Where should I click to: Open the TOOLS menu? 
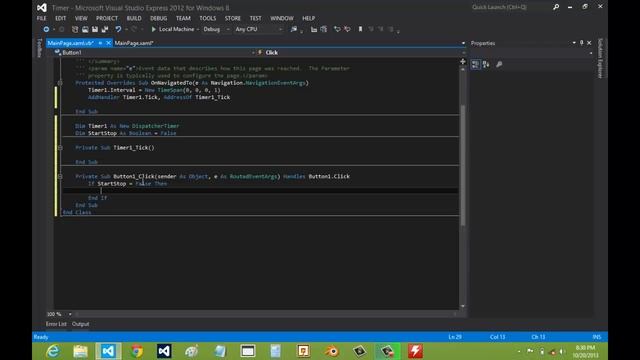coord(207,18)
